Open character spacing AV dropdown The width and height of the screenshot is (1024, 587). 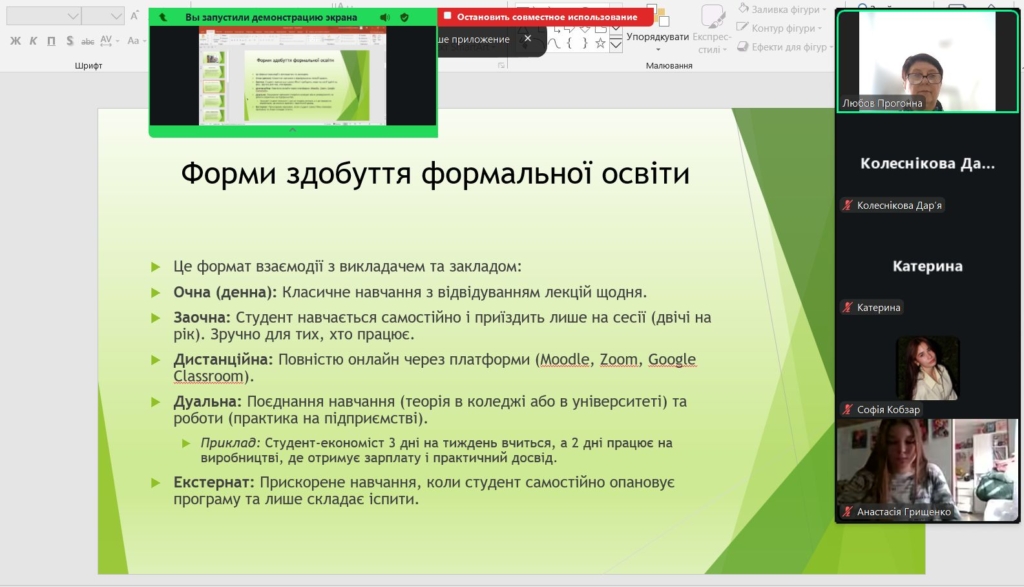tap(108, 41)
